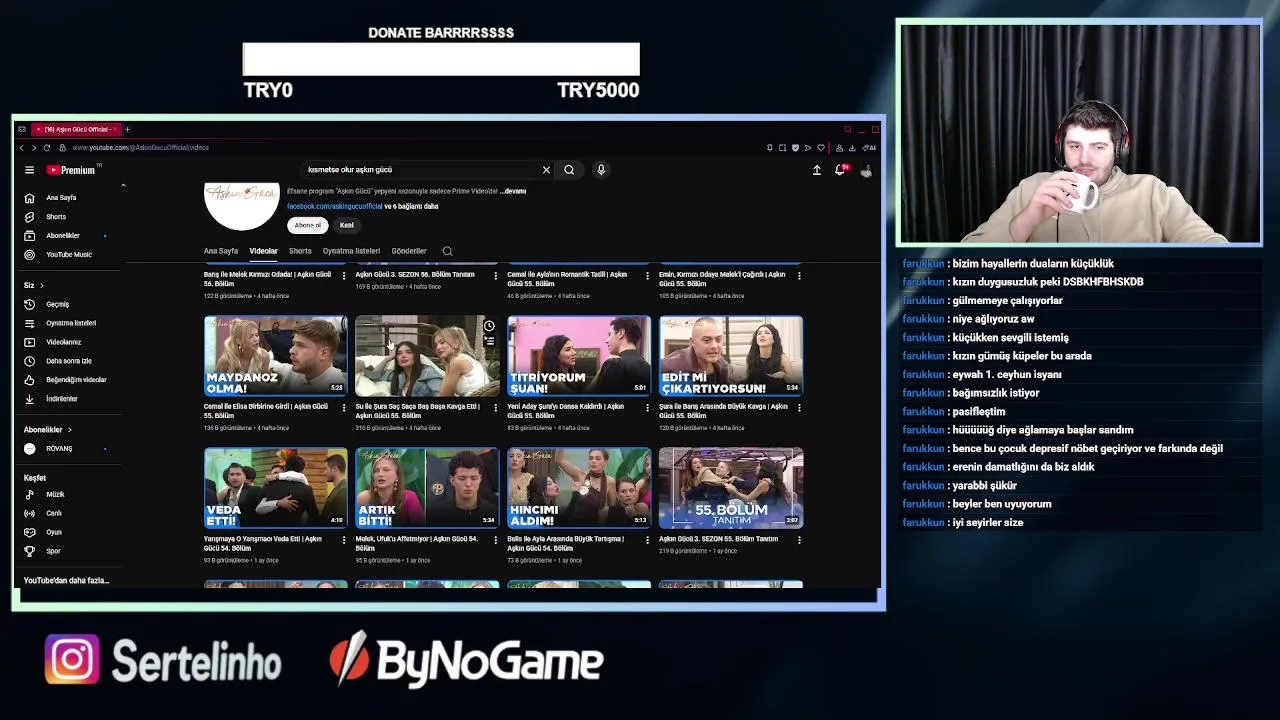The height and width of the screenshot is (720, 1280).
Task: Click the Abone ol subscribe button
Action: (308, 225)
